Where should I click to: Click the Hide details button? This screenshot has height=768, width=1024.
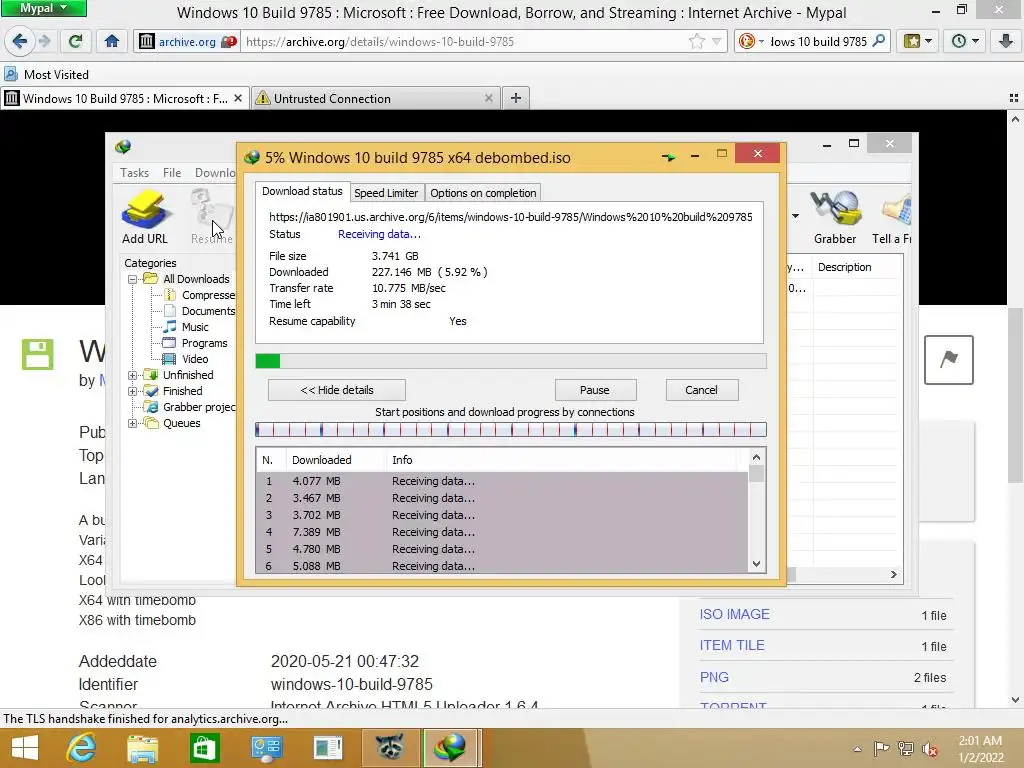(x=336, y=390)
